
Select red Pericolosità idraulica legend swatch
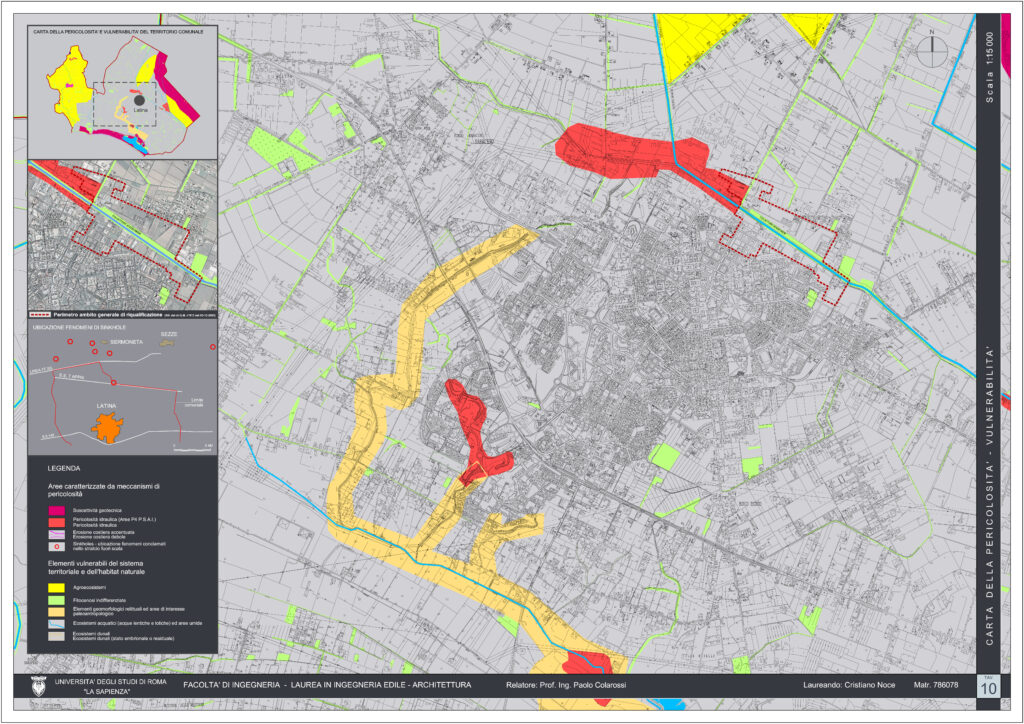(56, 522)
